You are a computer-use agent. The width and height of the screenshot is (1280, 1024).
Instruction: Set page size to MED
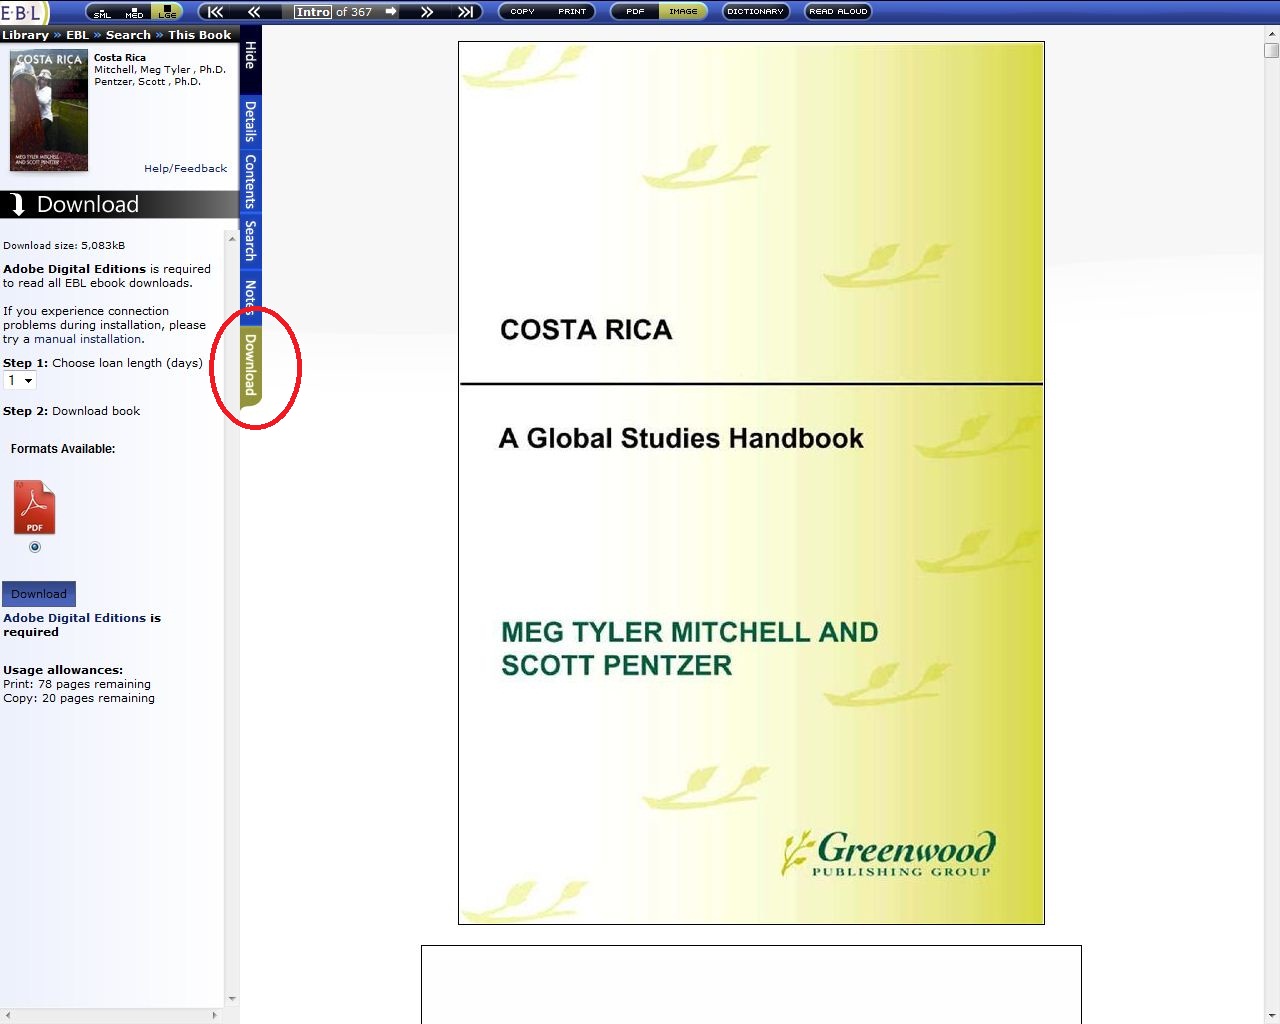[x=135, y=13]
